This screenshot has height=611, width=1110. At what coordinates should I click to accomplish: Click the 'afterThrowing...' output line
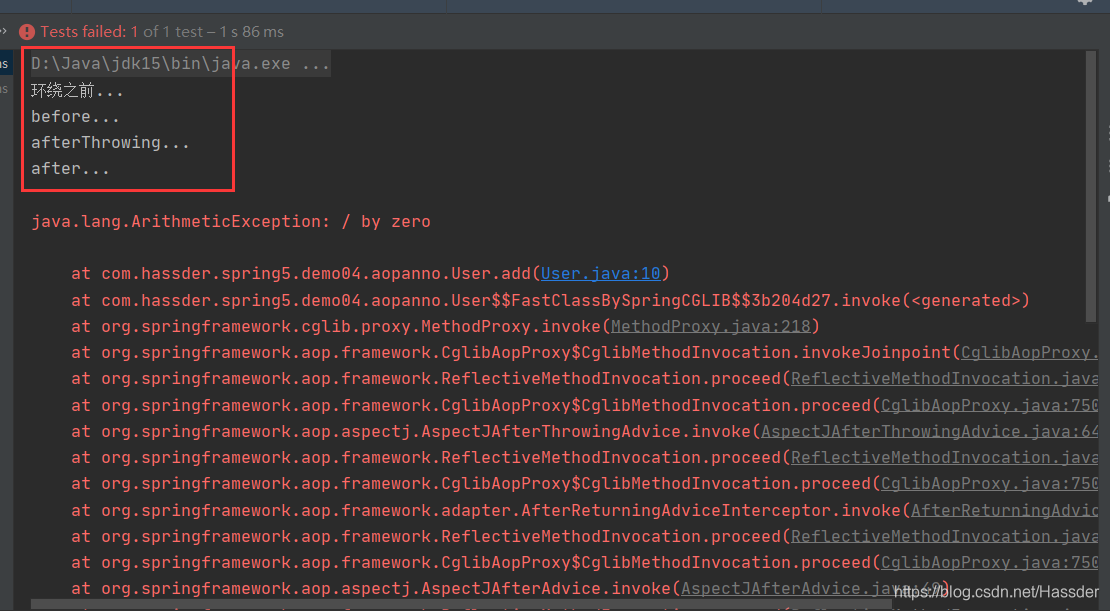click(110, 142)
